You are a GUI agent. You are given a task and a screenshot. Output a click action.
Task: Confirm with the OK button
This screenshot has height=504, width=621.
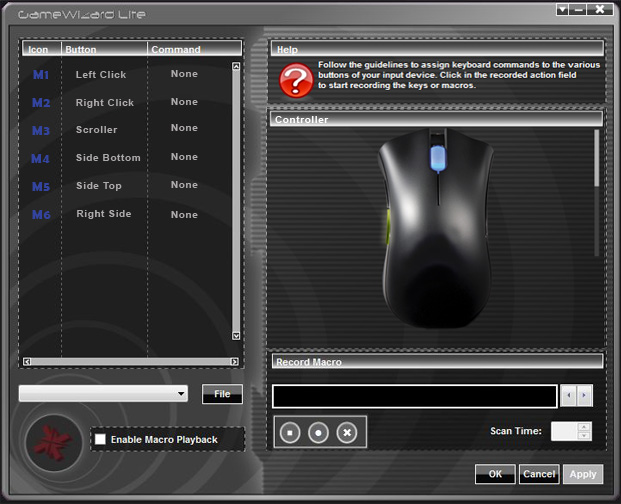pos(495,474)
